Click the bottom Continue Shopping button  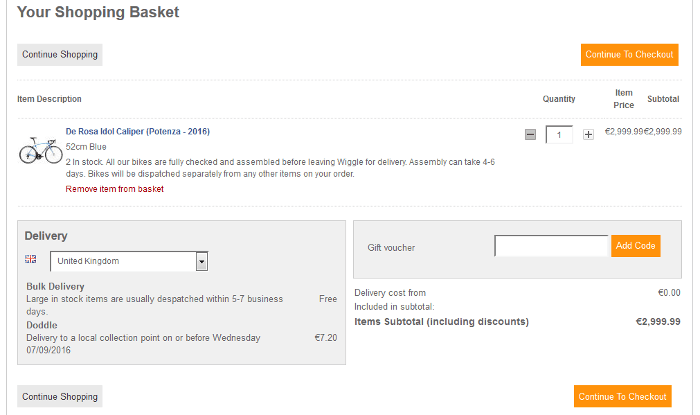(x=60, y=396)
